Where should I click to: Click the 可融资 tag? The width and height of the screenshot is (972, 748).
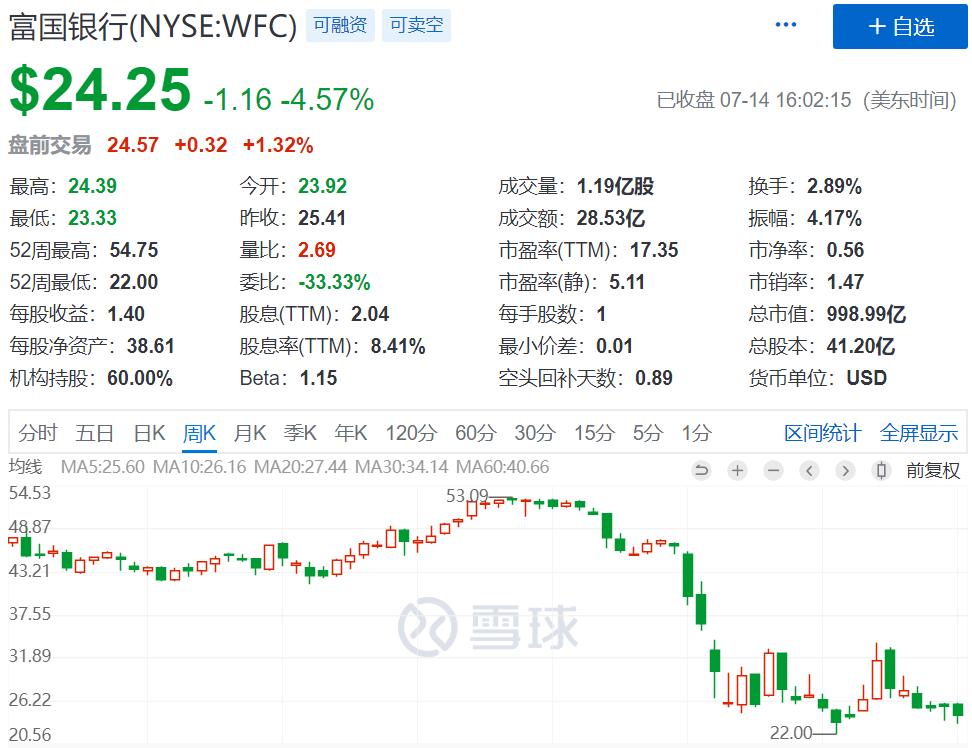click(x=340, y=25)
